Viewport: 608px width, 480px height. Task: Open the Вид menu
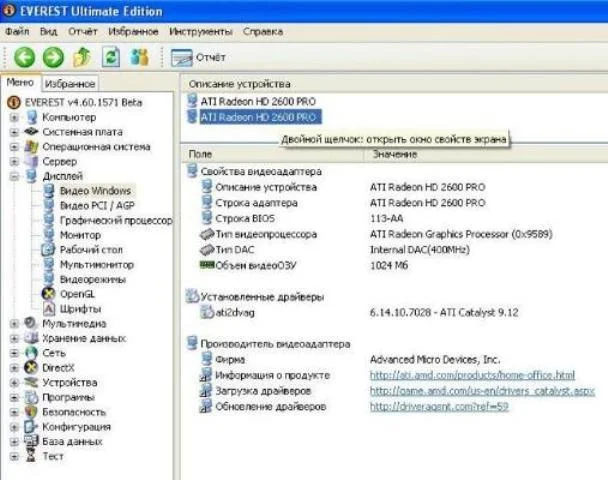click(48, 31)
